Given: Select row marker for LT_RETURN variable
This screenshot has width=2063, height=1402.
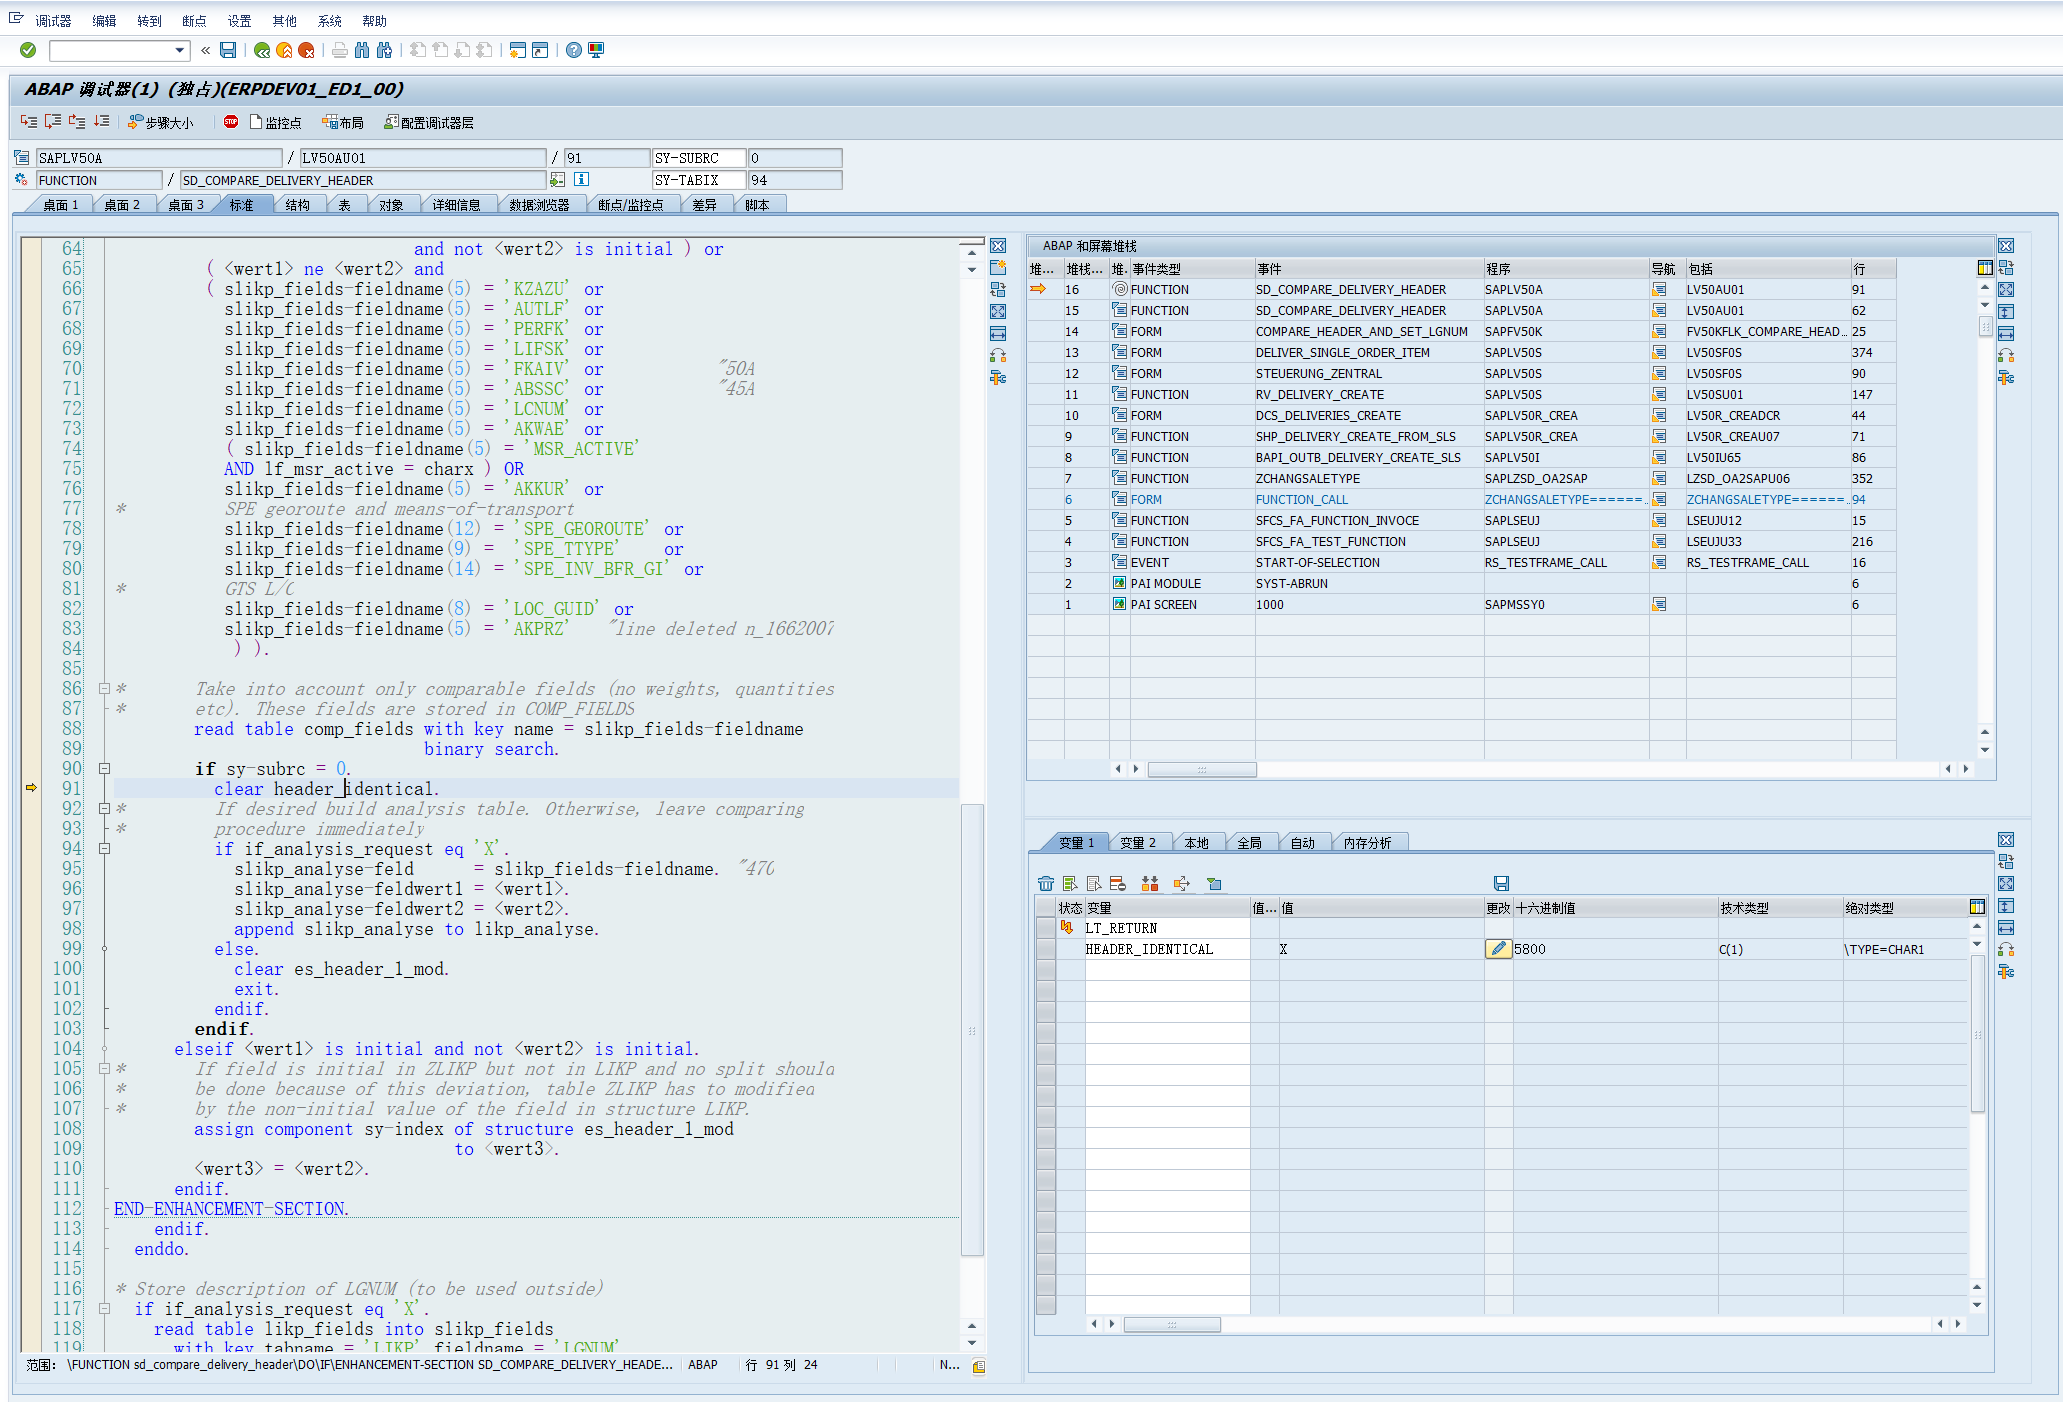Looking at the screenshot, I should [x=1045, y=928].
